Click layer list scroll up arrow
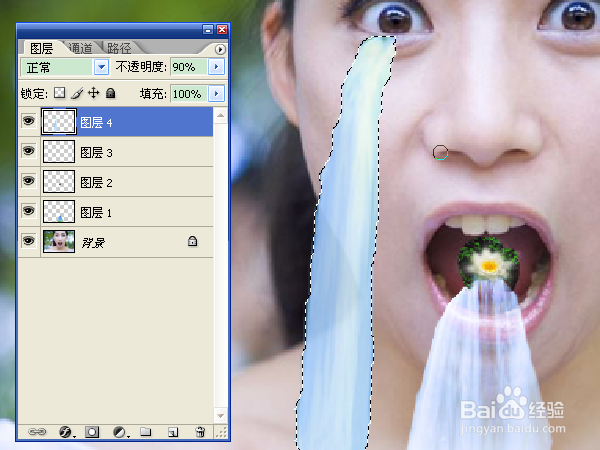 [220, 115]
